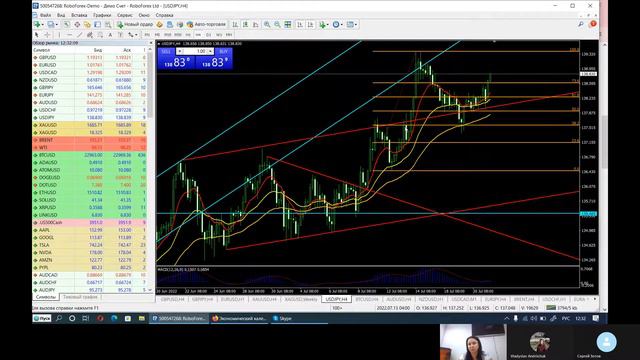
Task: Select the trendline drawing tool
Action: tap(80, 35)
